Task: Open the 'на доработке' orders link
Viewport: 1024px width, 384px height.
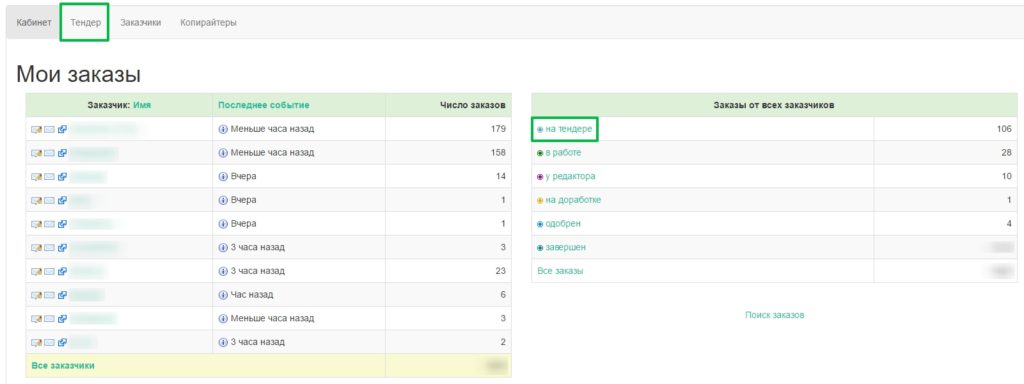Action: tap(573, 200)
